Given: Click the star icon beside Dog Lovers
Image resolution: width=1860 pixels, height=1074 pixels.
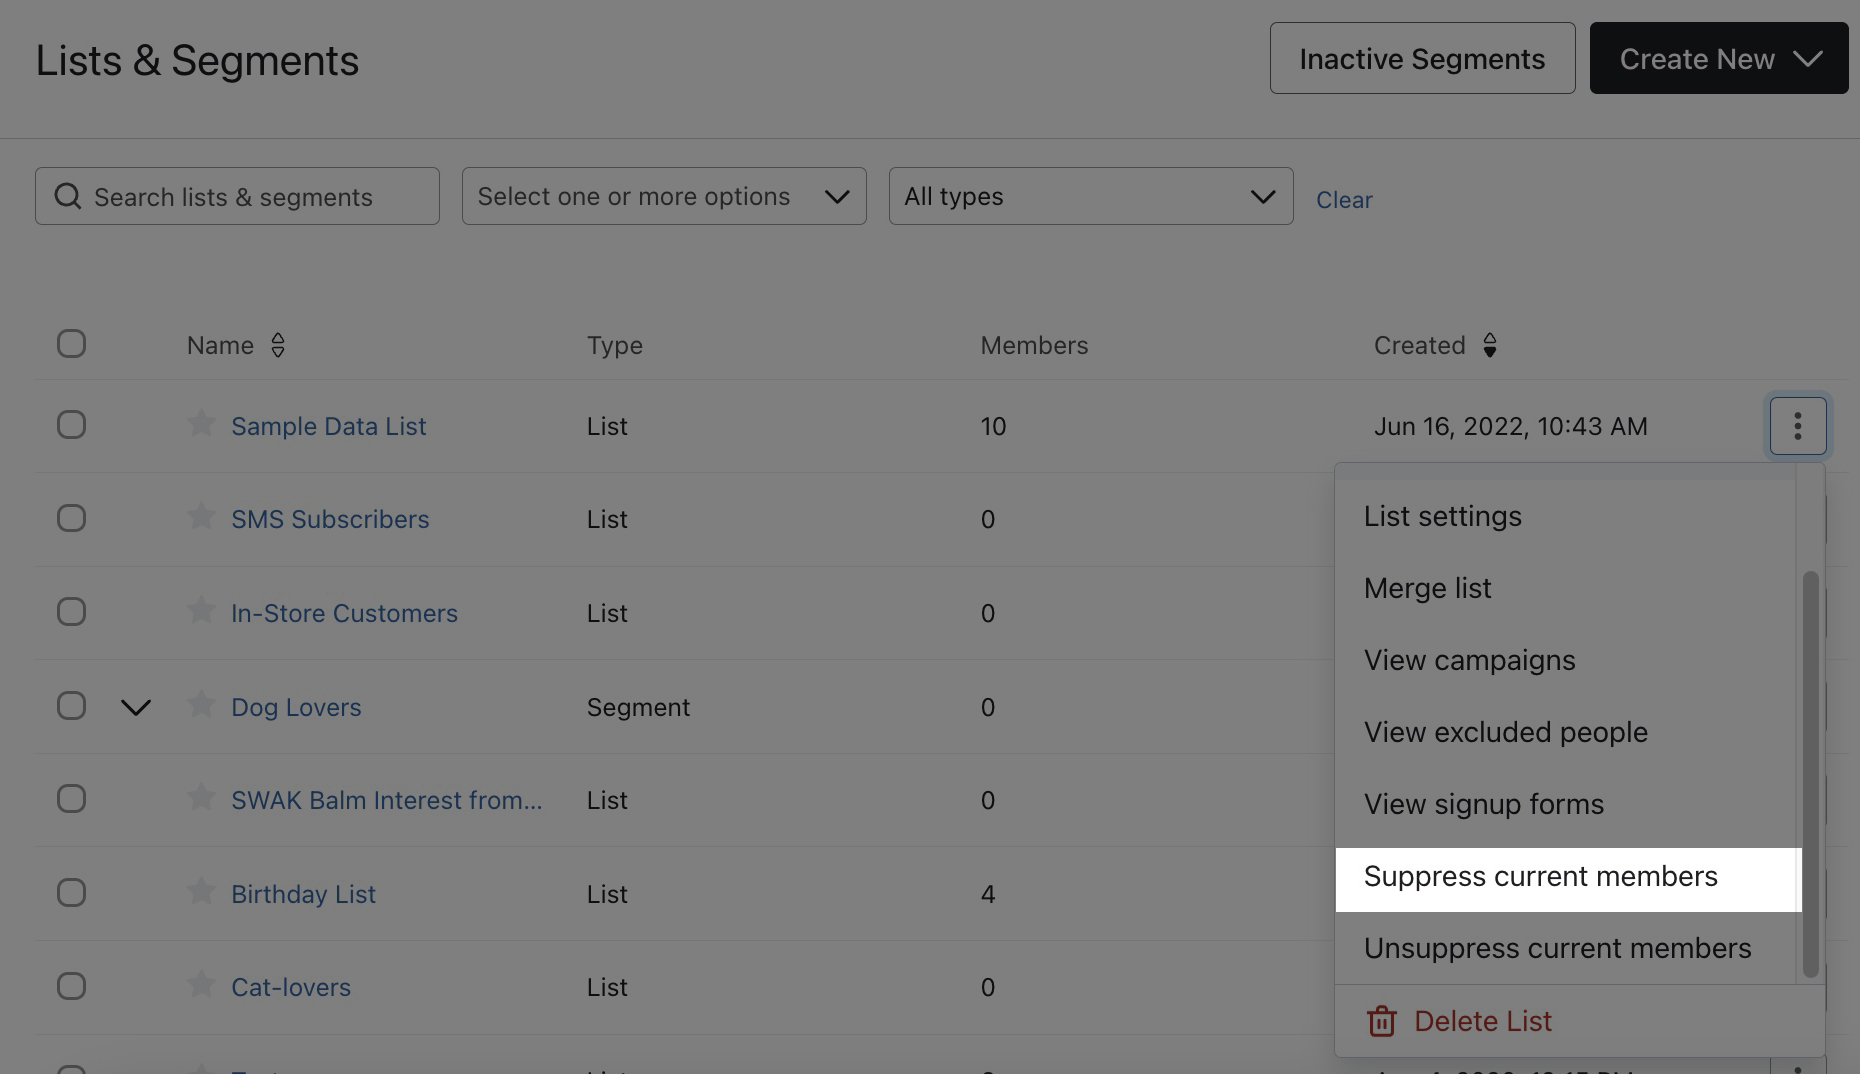Looking at the screenshot, I should [201, 705].
